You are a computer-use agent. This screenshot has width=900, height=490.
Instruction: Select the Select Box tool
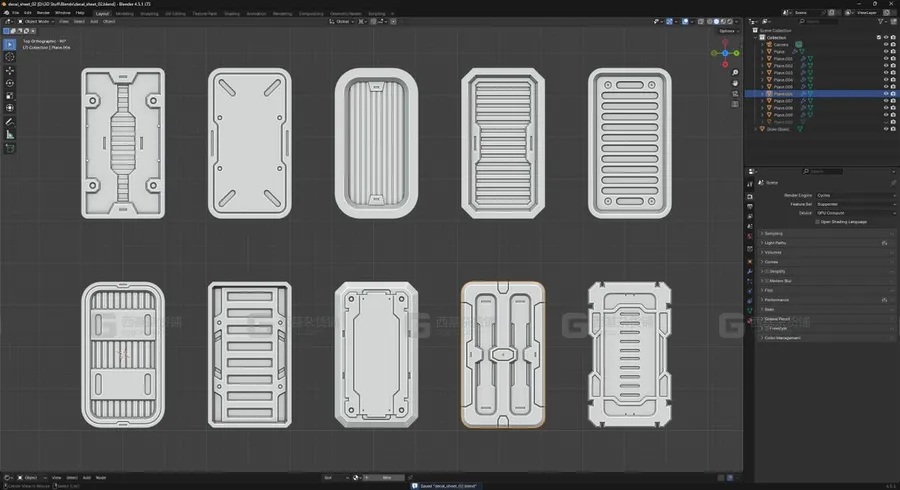pos(10,44)
